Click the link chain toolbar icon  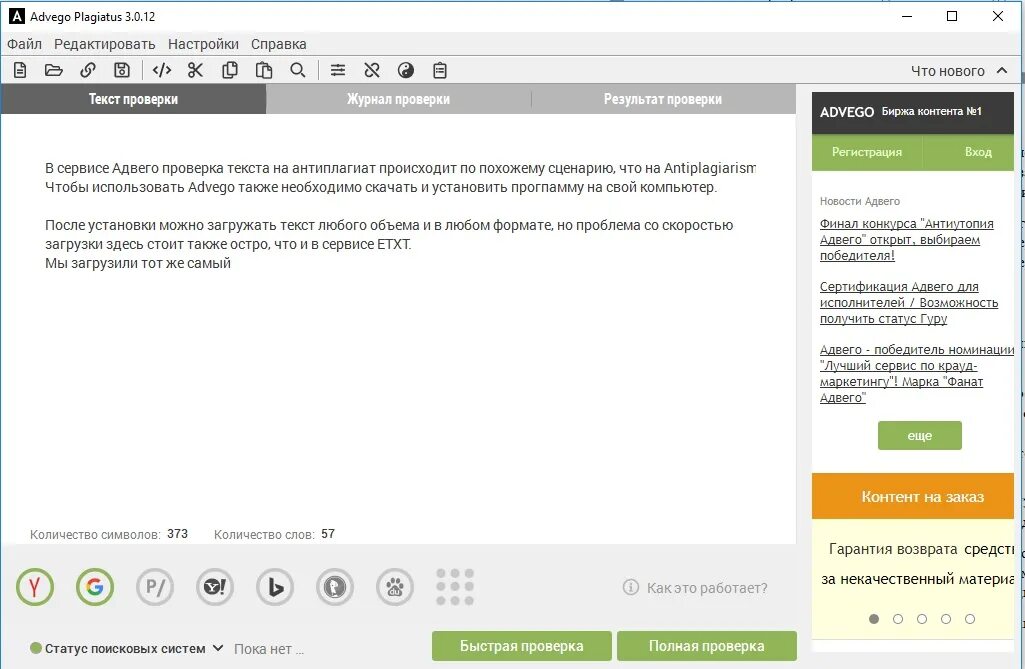[88, 70]
